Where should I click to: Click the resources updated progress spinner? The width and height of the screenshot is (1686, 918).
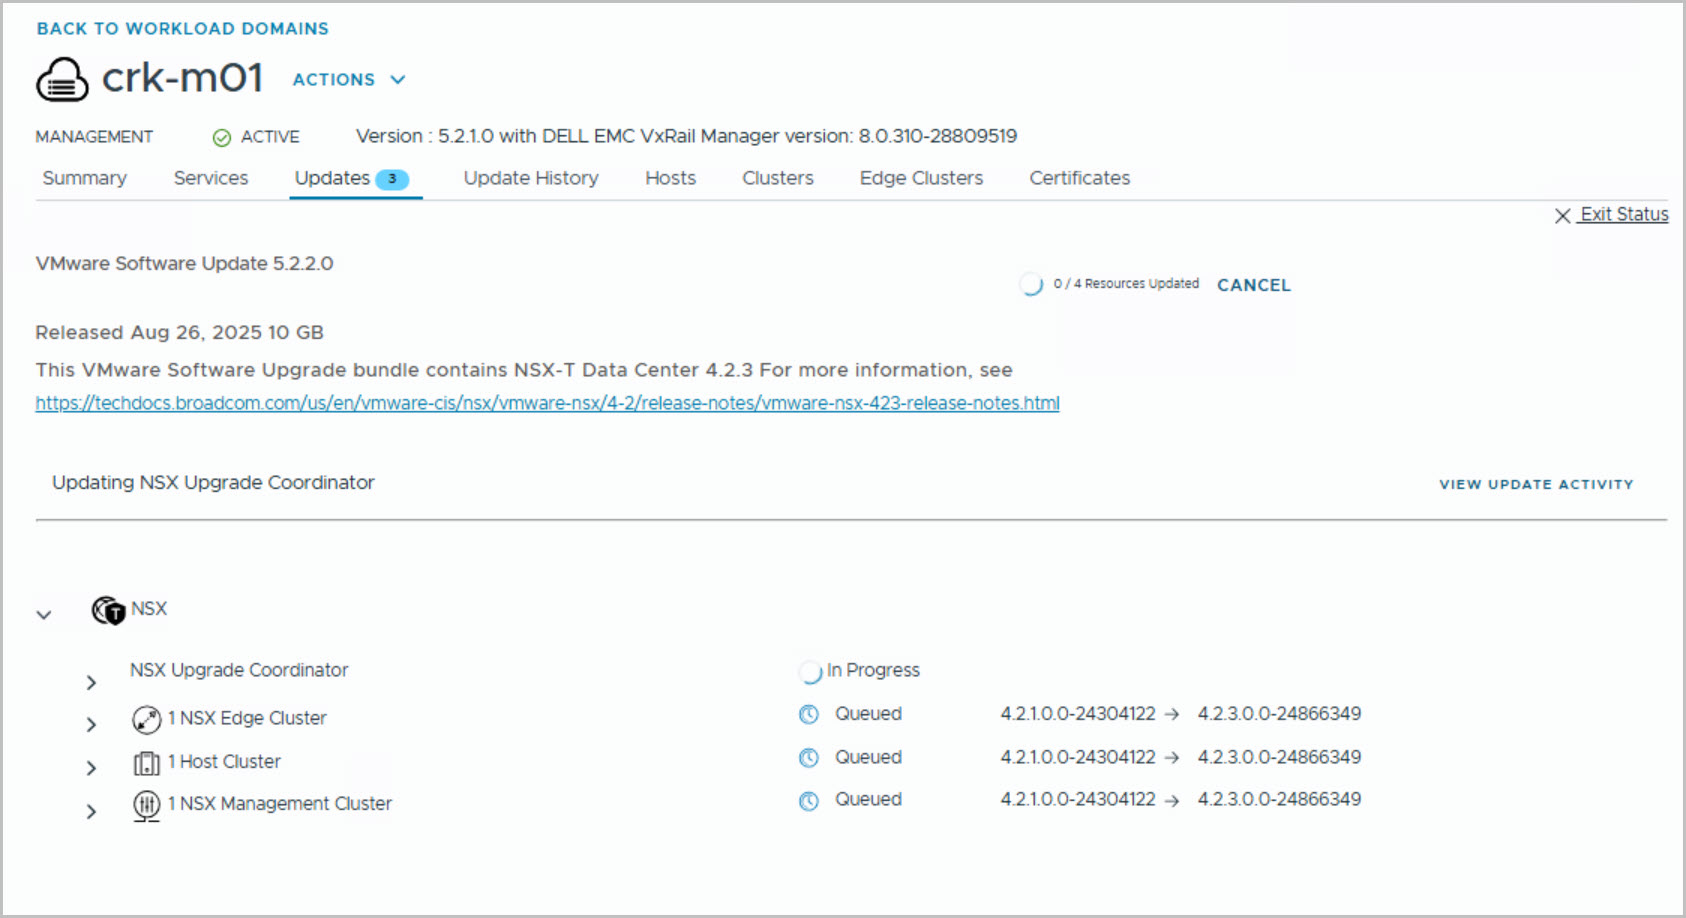pyautogui.click(x=1031, y=285)
